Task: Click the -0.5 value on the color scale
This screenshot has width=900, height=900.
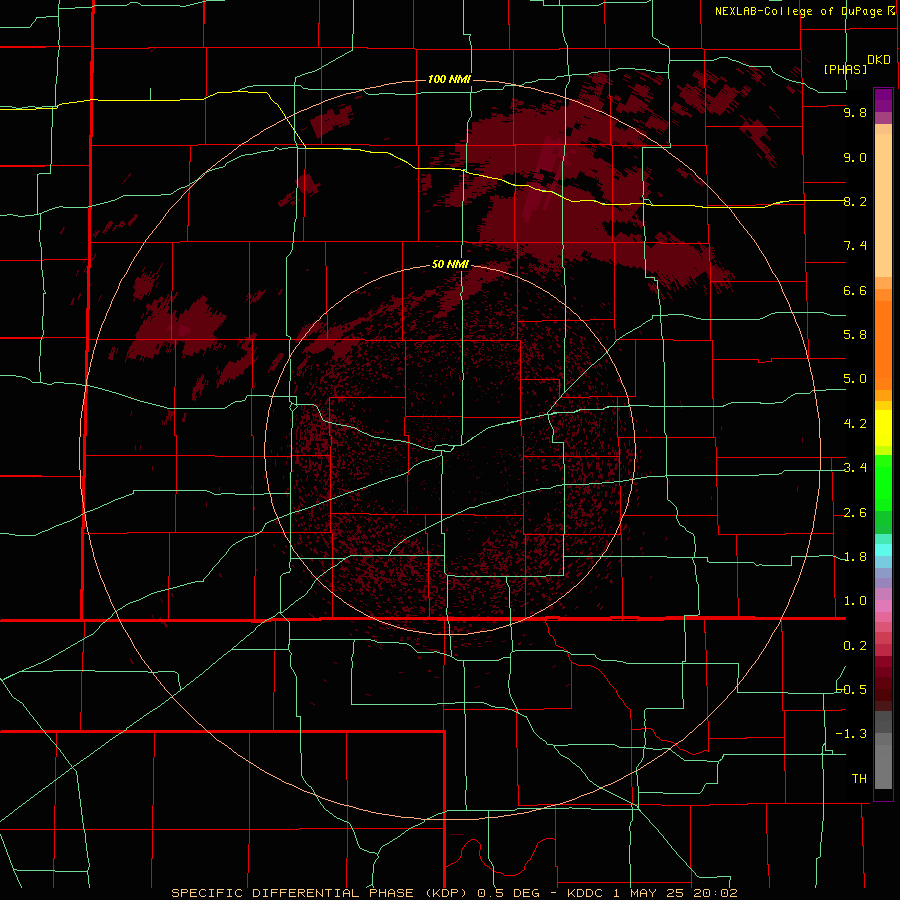Action: [x=852, y=689]
